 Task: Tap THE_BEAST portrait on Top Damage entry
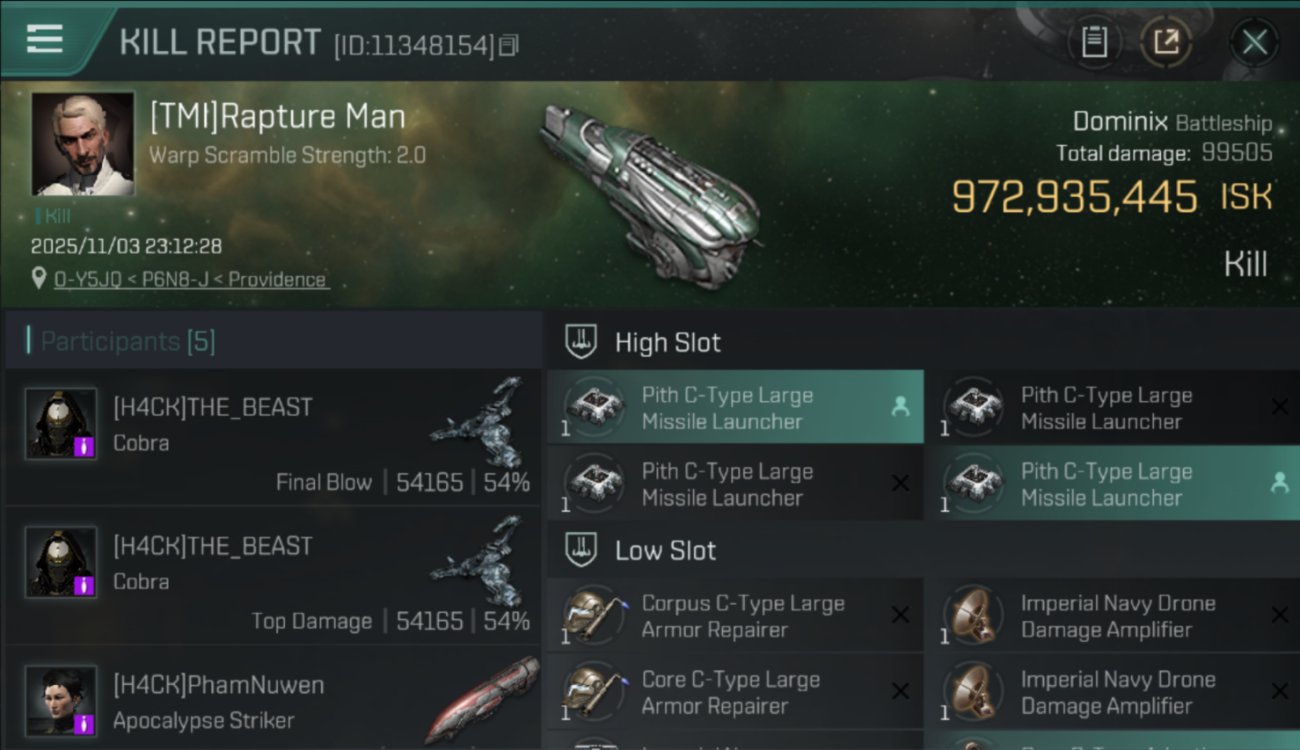pos(61,562)
